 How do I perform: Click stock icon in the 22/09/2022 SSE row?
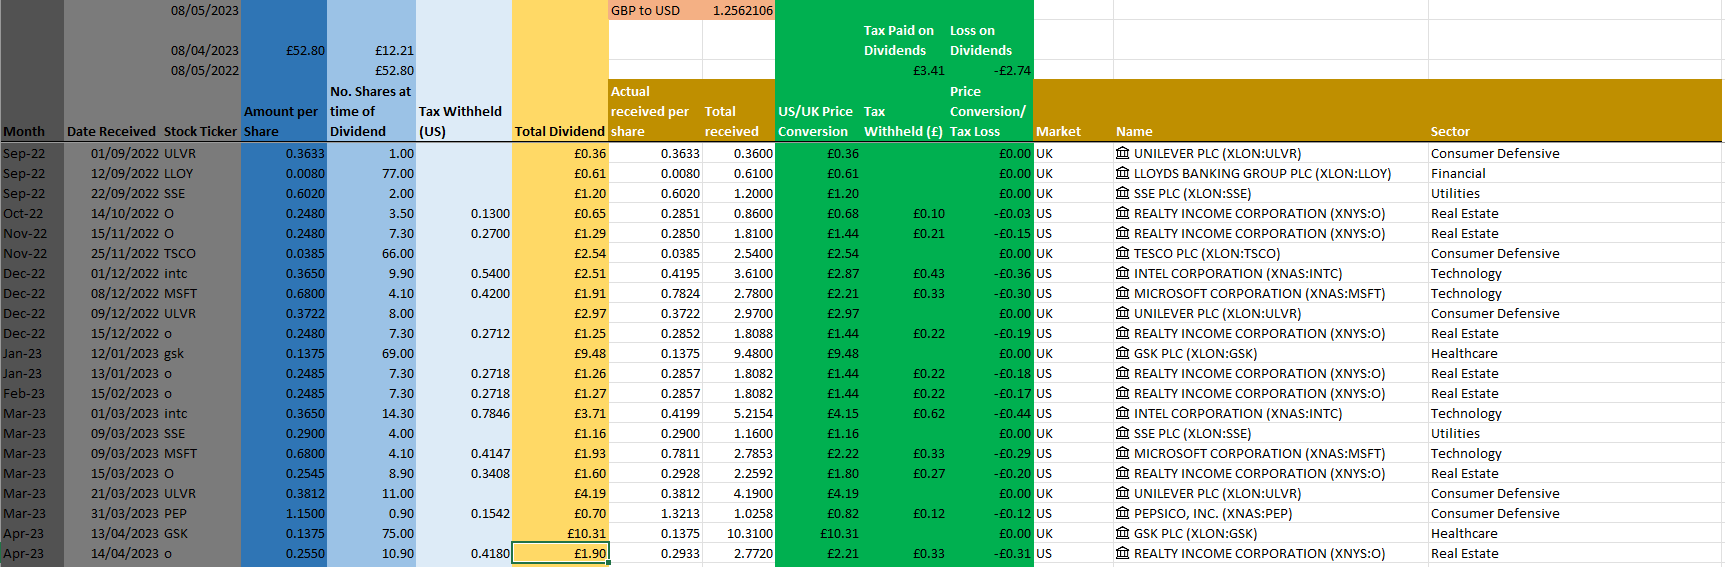click(x=1123, y=193)
